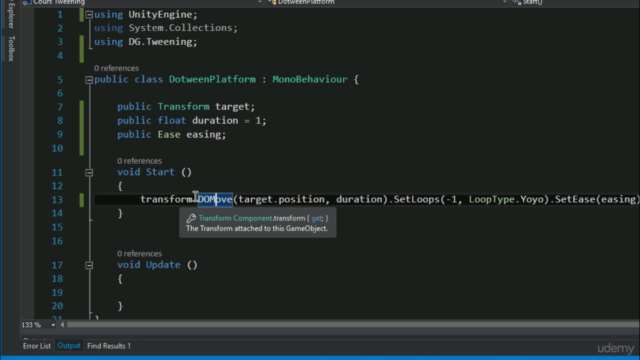The image size is (640, 360).
Task: Click the horizontal scrollbar of the editor
Action: click(353, 325)
